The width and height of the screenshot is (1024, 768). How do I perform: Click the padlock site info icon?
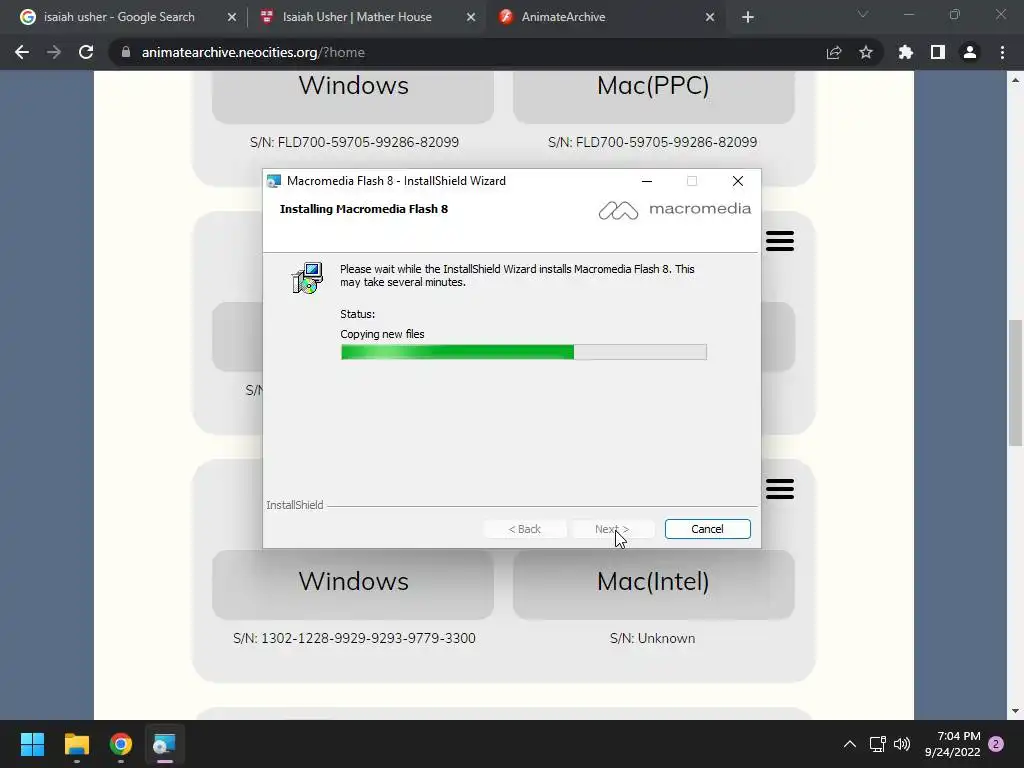[x=126, y=52]
